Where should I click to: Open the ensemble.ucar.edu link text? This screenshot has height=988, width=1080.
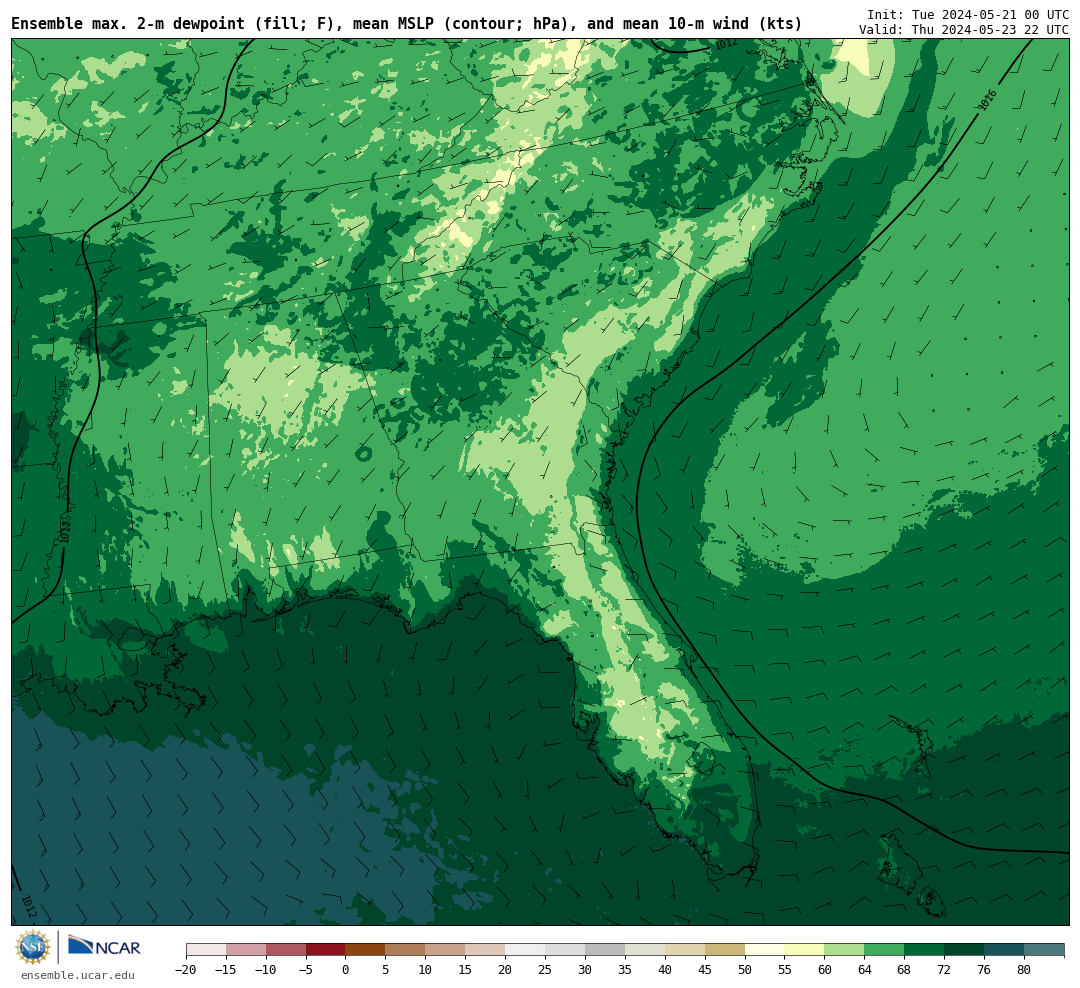point(78,975)
